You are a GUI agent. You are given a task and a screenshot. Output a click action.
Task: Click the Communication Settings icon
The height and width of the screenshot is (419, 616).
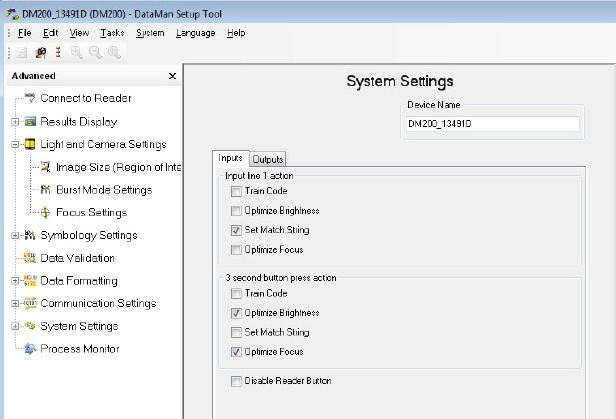click(30, 303)
